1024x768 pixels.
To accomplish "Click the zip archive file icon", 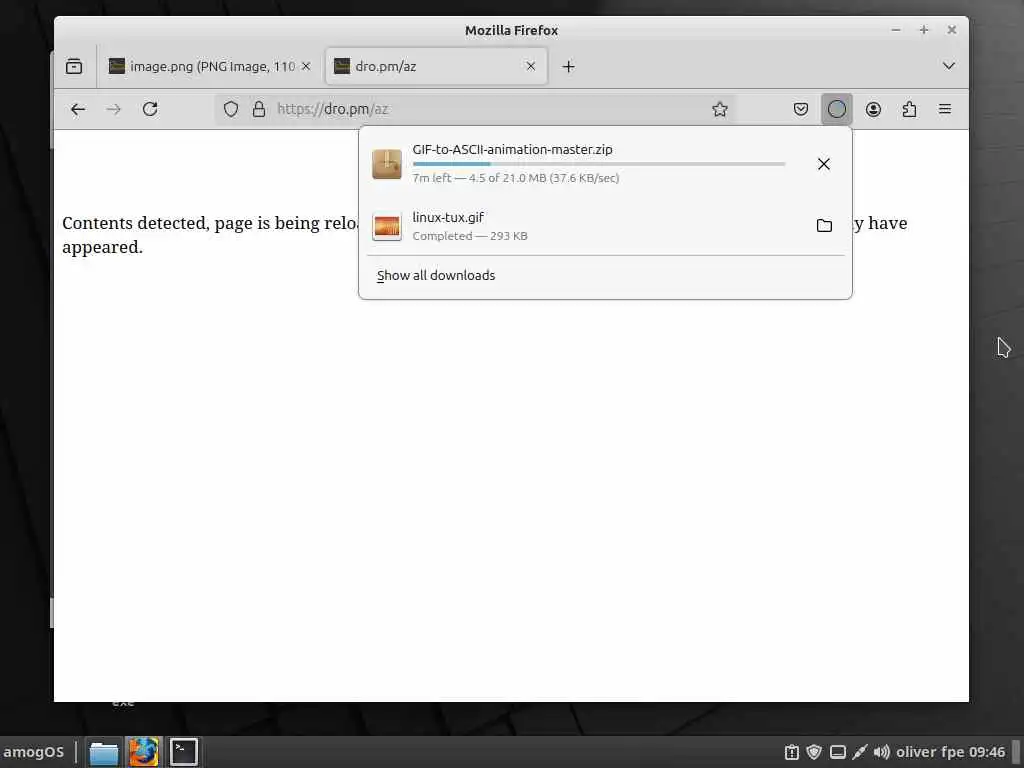I will coord(387,164).
